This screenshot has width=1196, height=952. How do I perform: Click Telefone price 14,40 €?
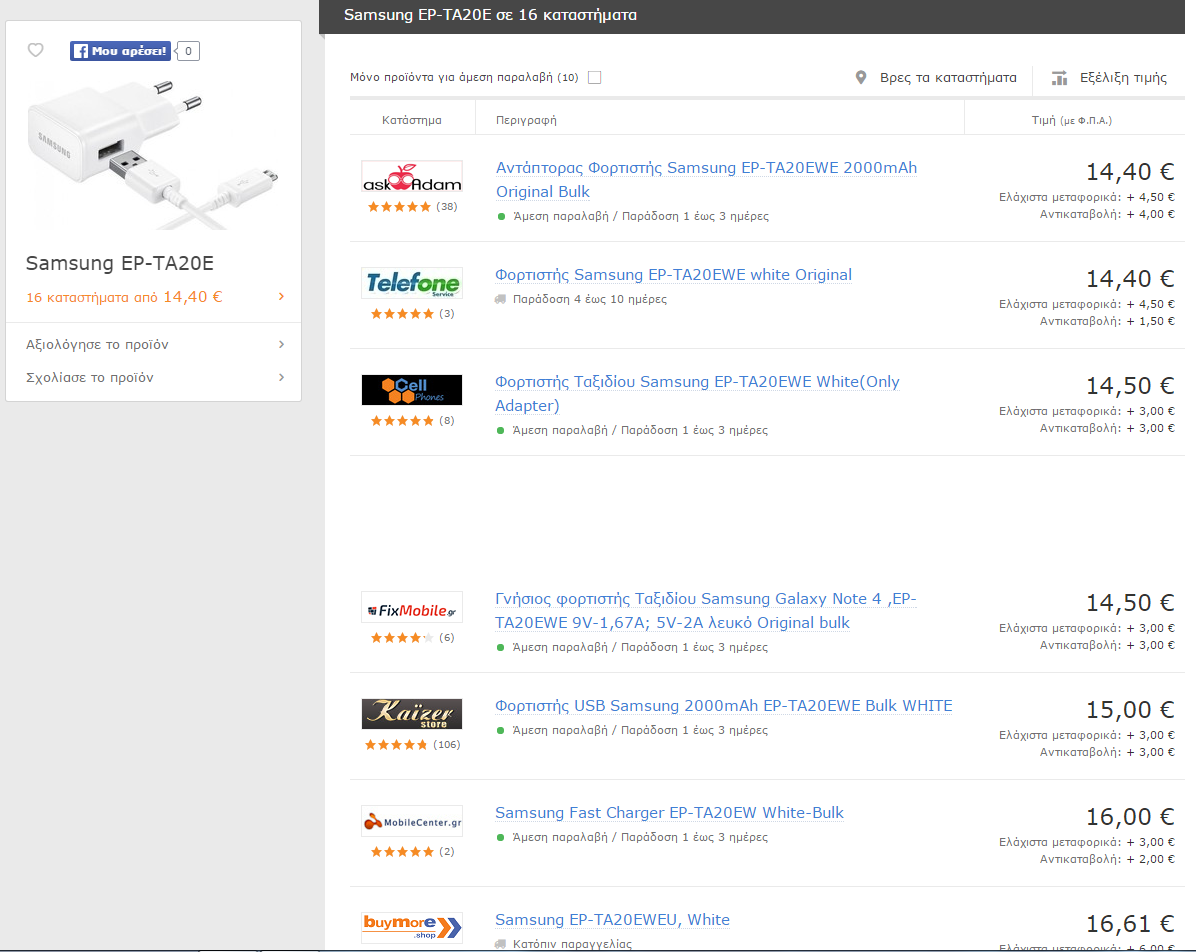[1130, 278]
